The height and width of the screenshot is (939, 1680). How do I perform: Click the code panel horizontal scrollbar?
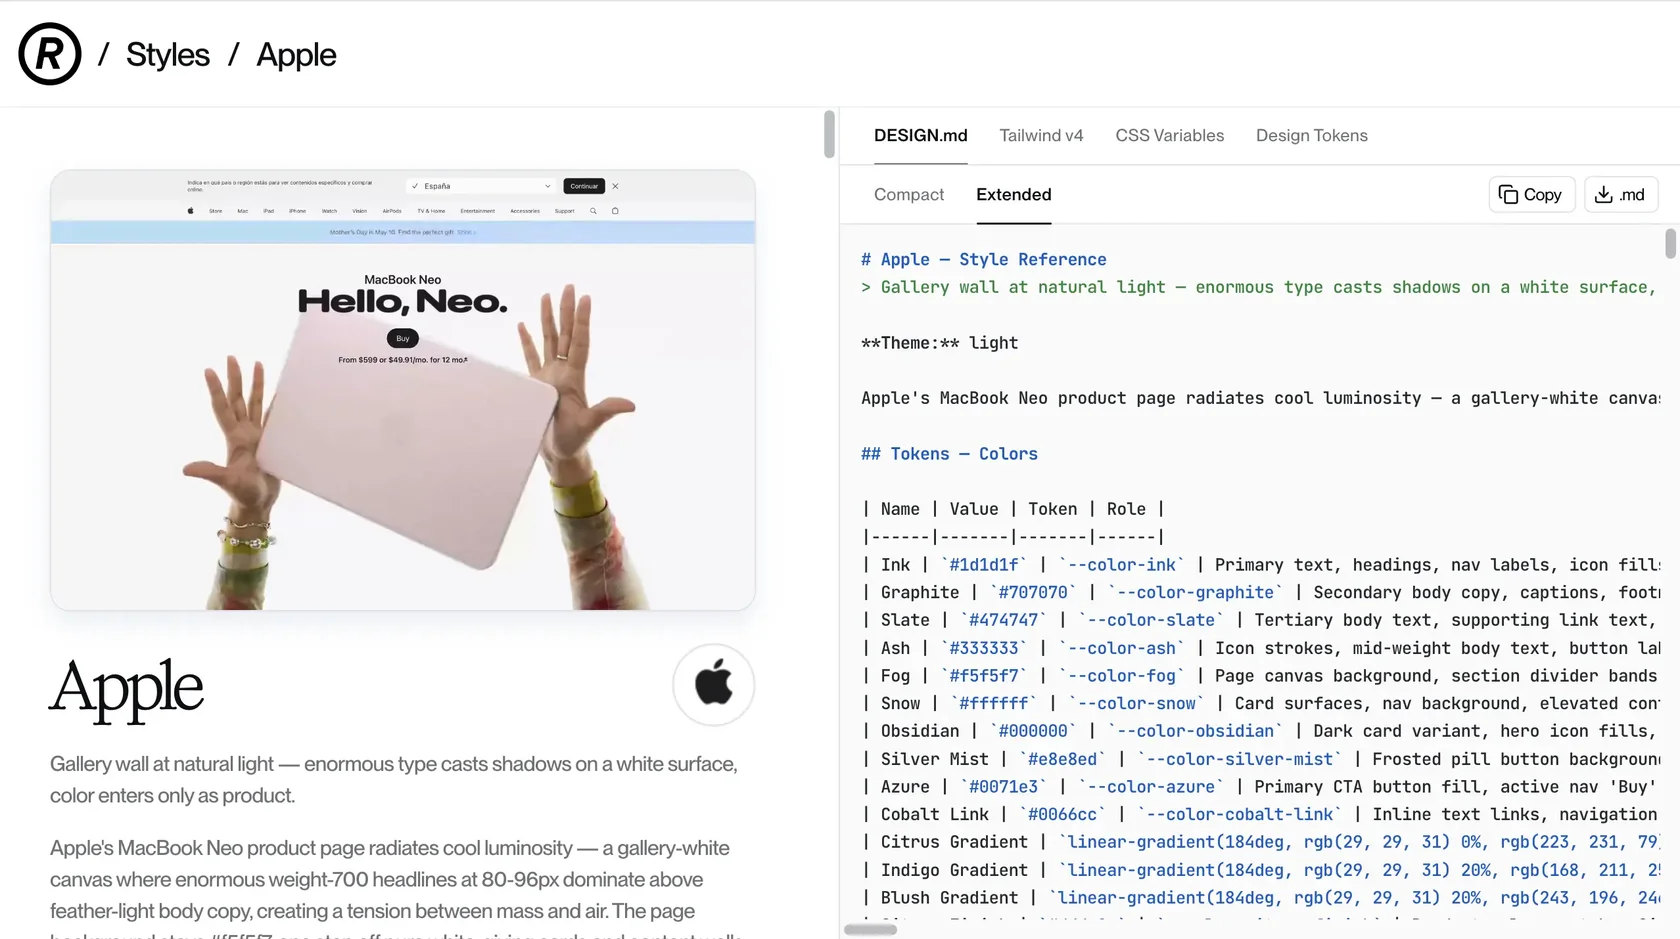point(870,930)
